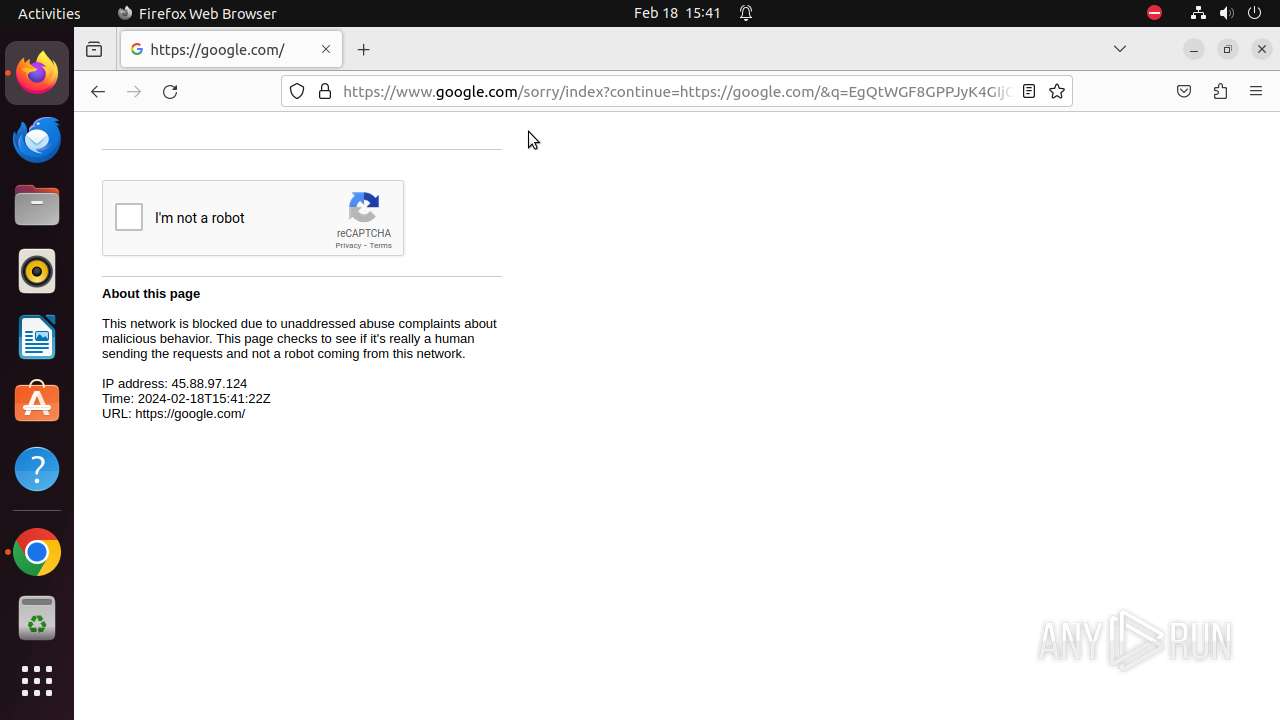The width and height of the screenshot is (1280, 720).
Task: Click the tracking protection shield icon
Action: (x=297, y=91)
